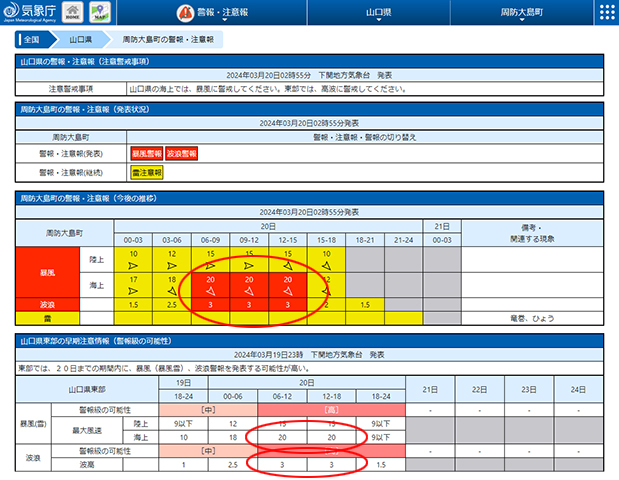Go to 全国 breadcrumb
This screenshot has width=619, height=480.
tap(32, 42)
